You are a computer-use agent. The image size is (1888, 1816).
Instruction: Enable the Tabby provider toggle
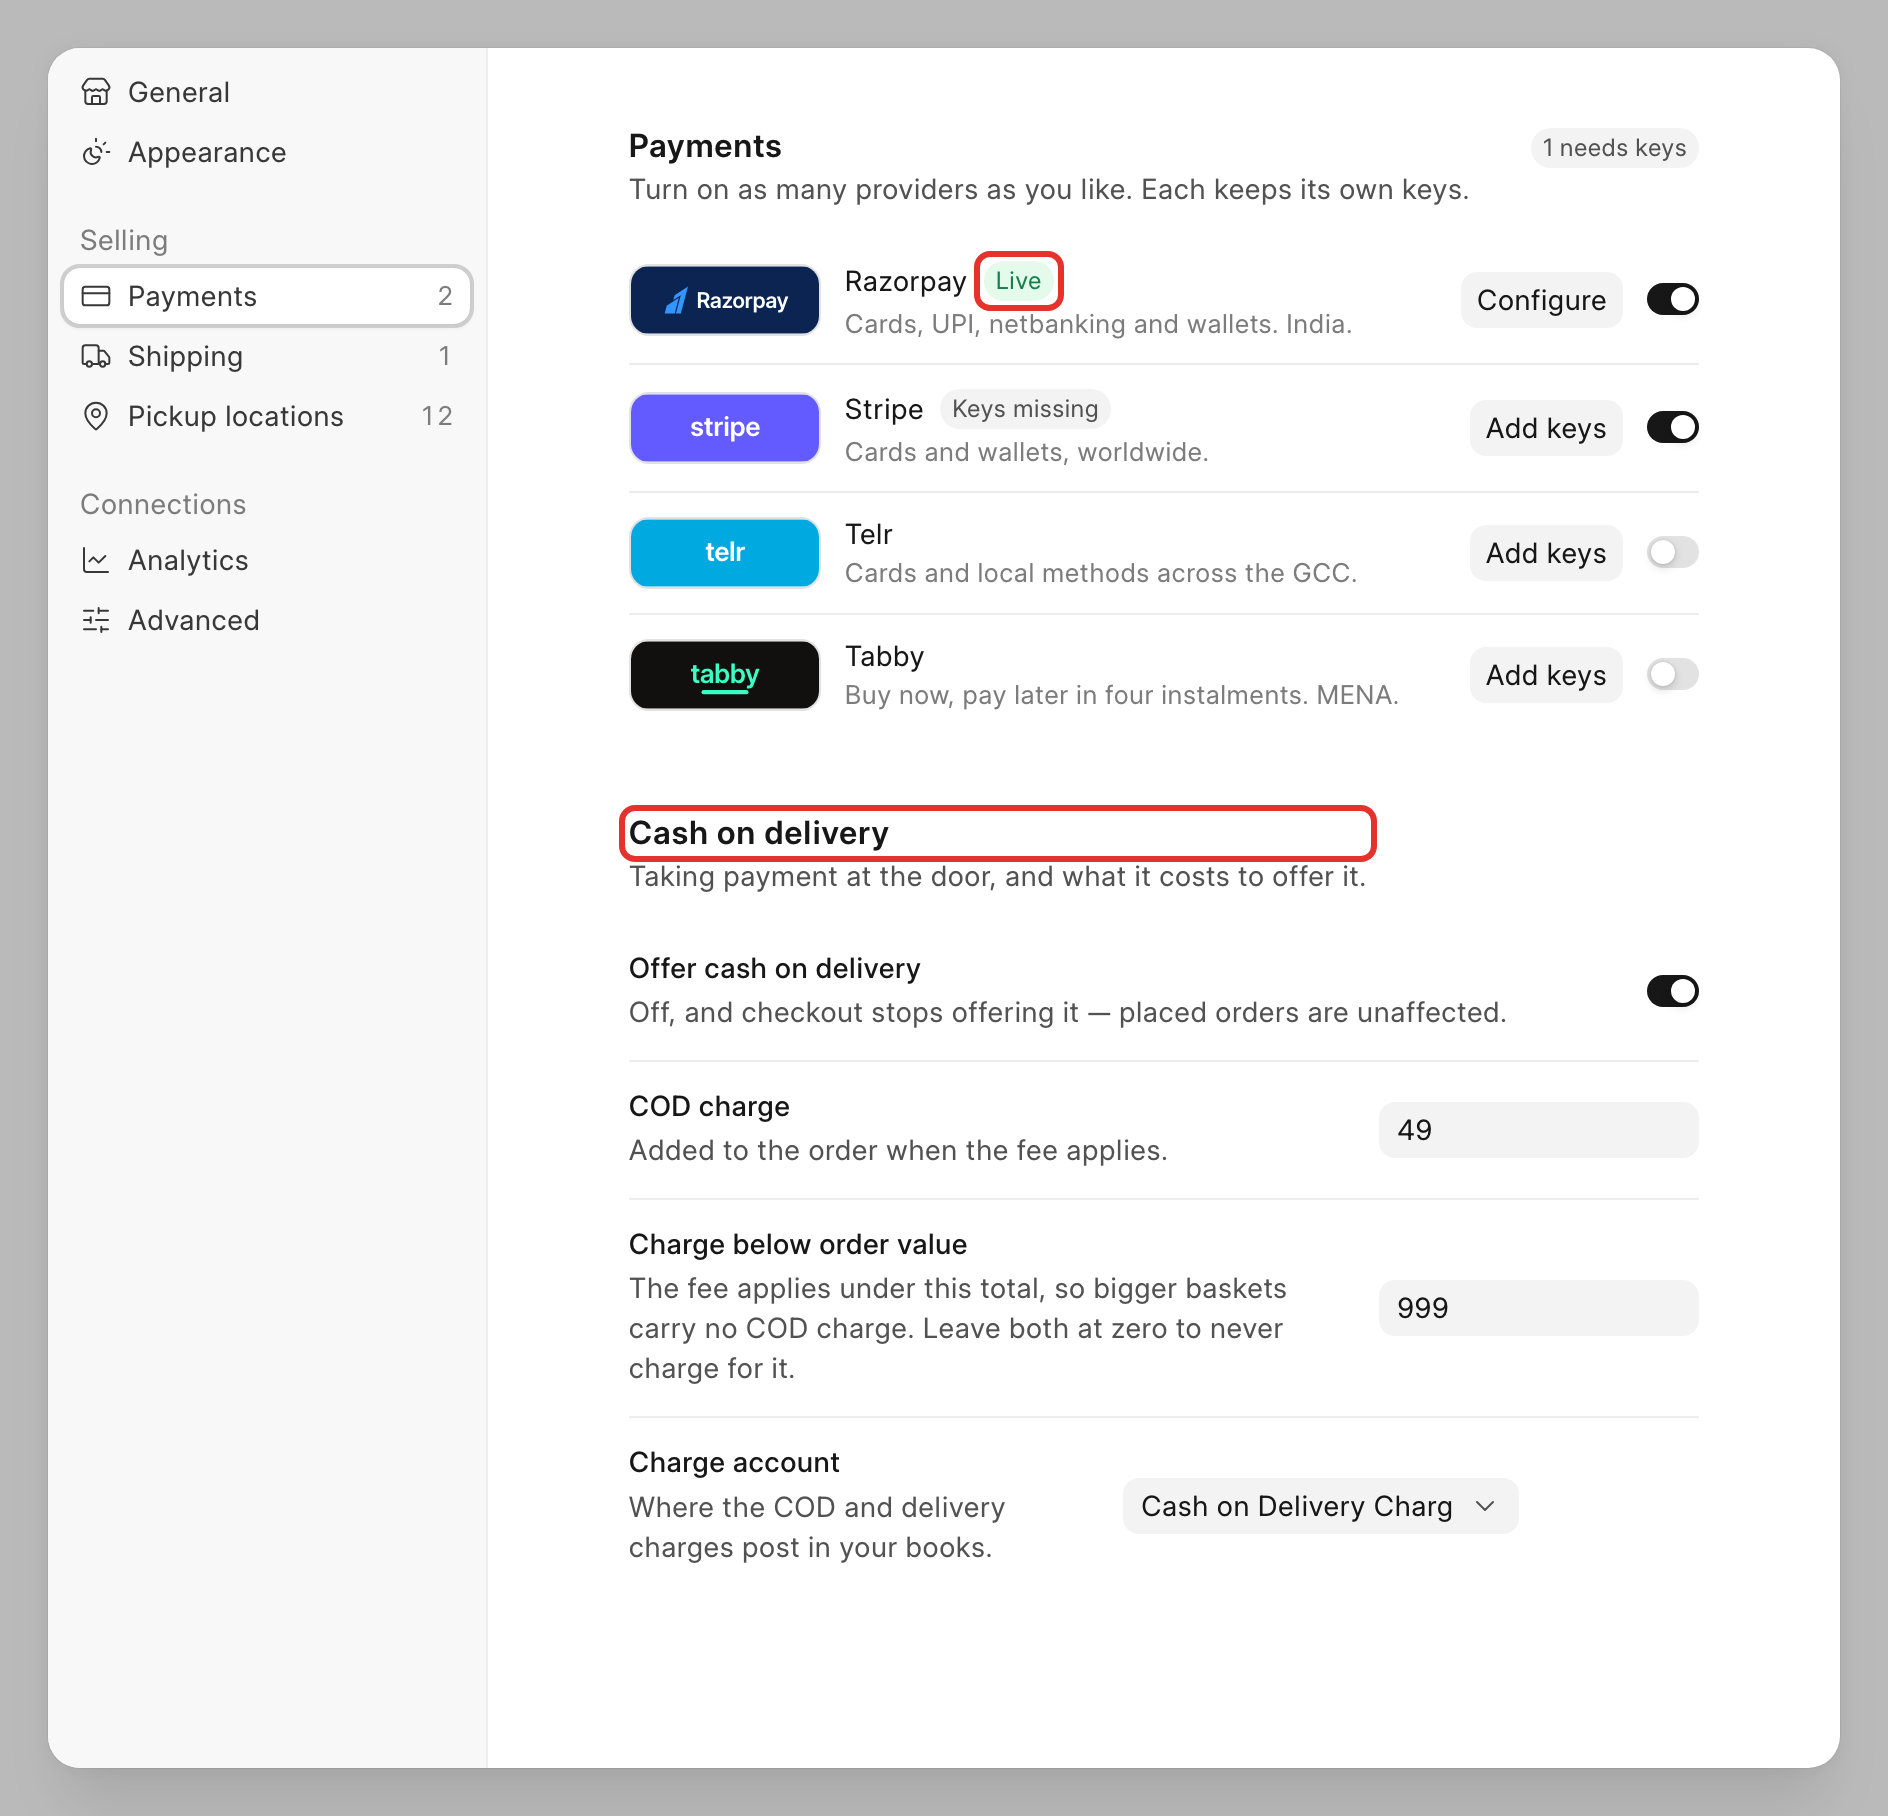(1673, 675)
